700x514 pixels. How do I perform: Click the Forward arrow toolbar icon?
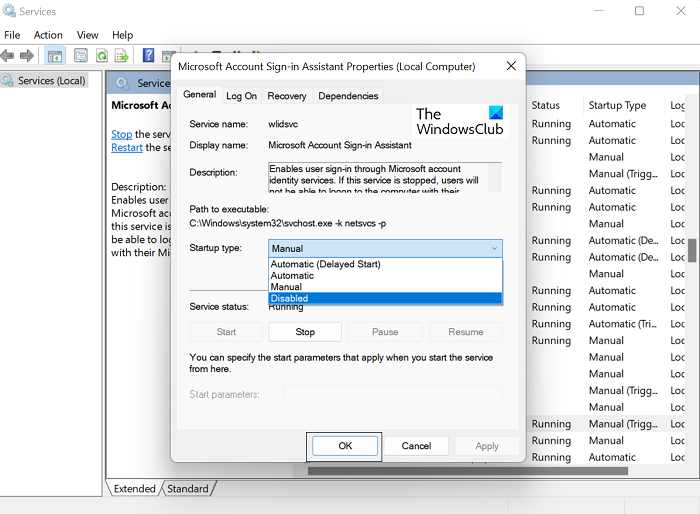(27, 56)
